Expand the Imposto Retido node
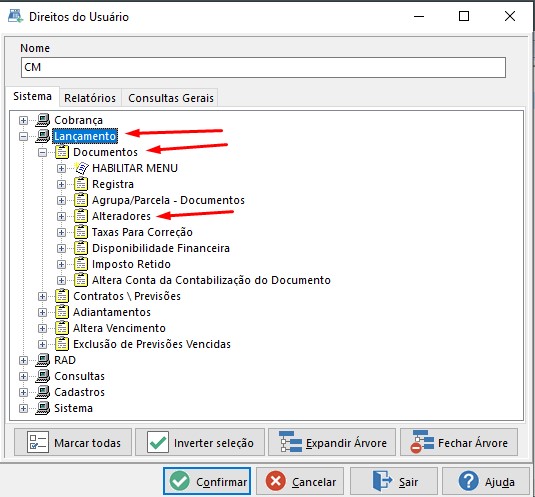Screen dimensions: 535x497 click(61, 265)
